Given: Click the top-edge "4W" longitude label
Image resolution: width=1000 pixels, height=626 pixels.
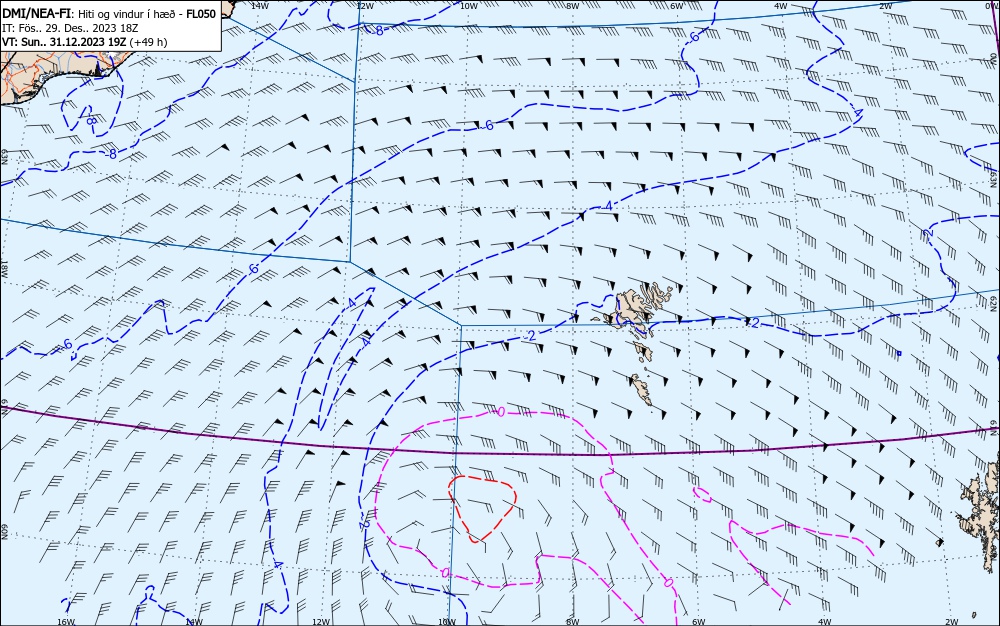Looking at the screenshot, I should pos(780,6).
